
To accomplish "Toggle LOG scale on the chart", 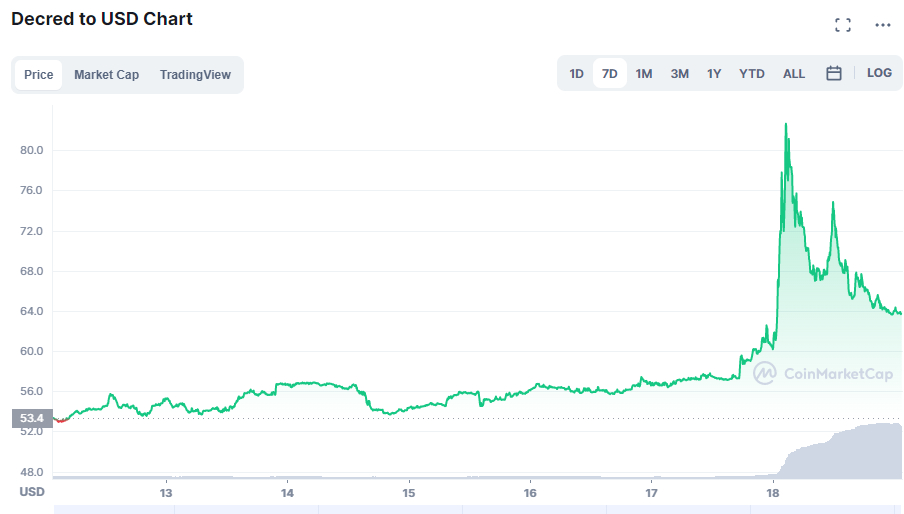I will click(879, 73).
